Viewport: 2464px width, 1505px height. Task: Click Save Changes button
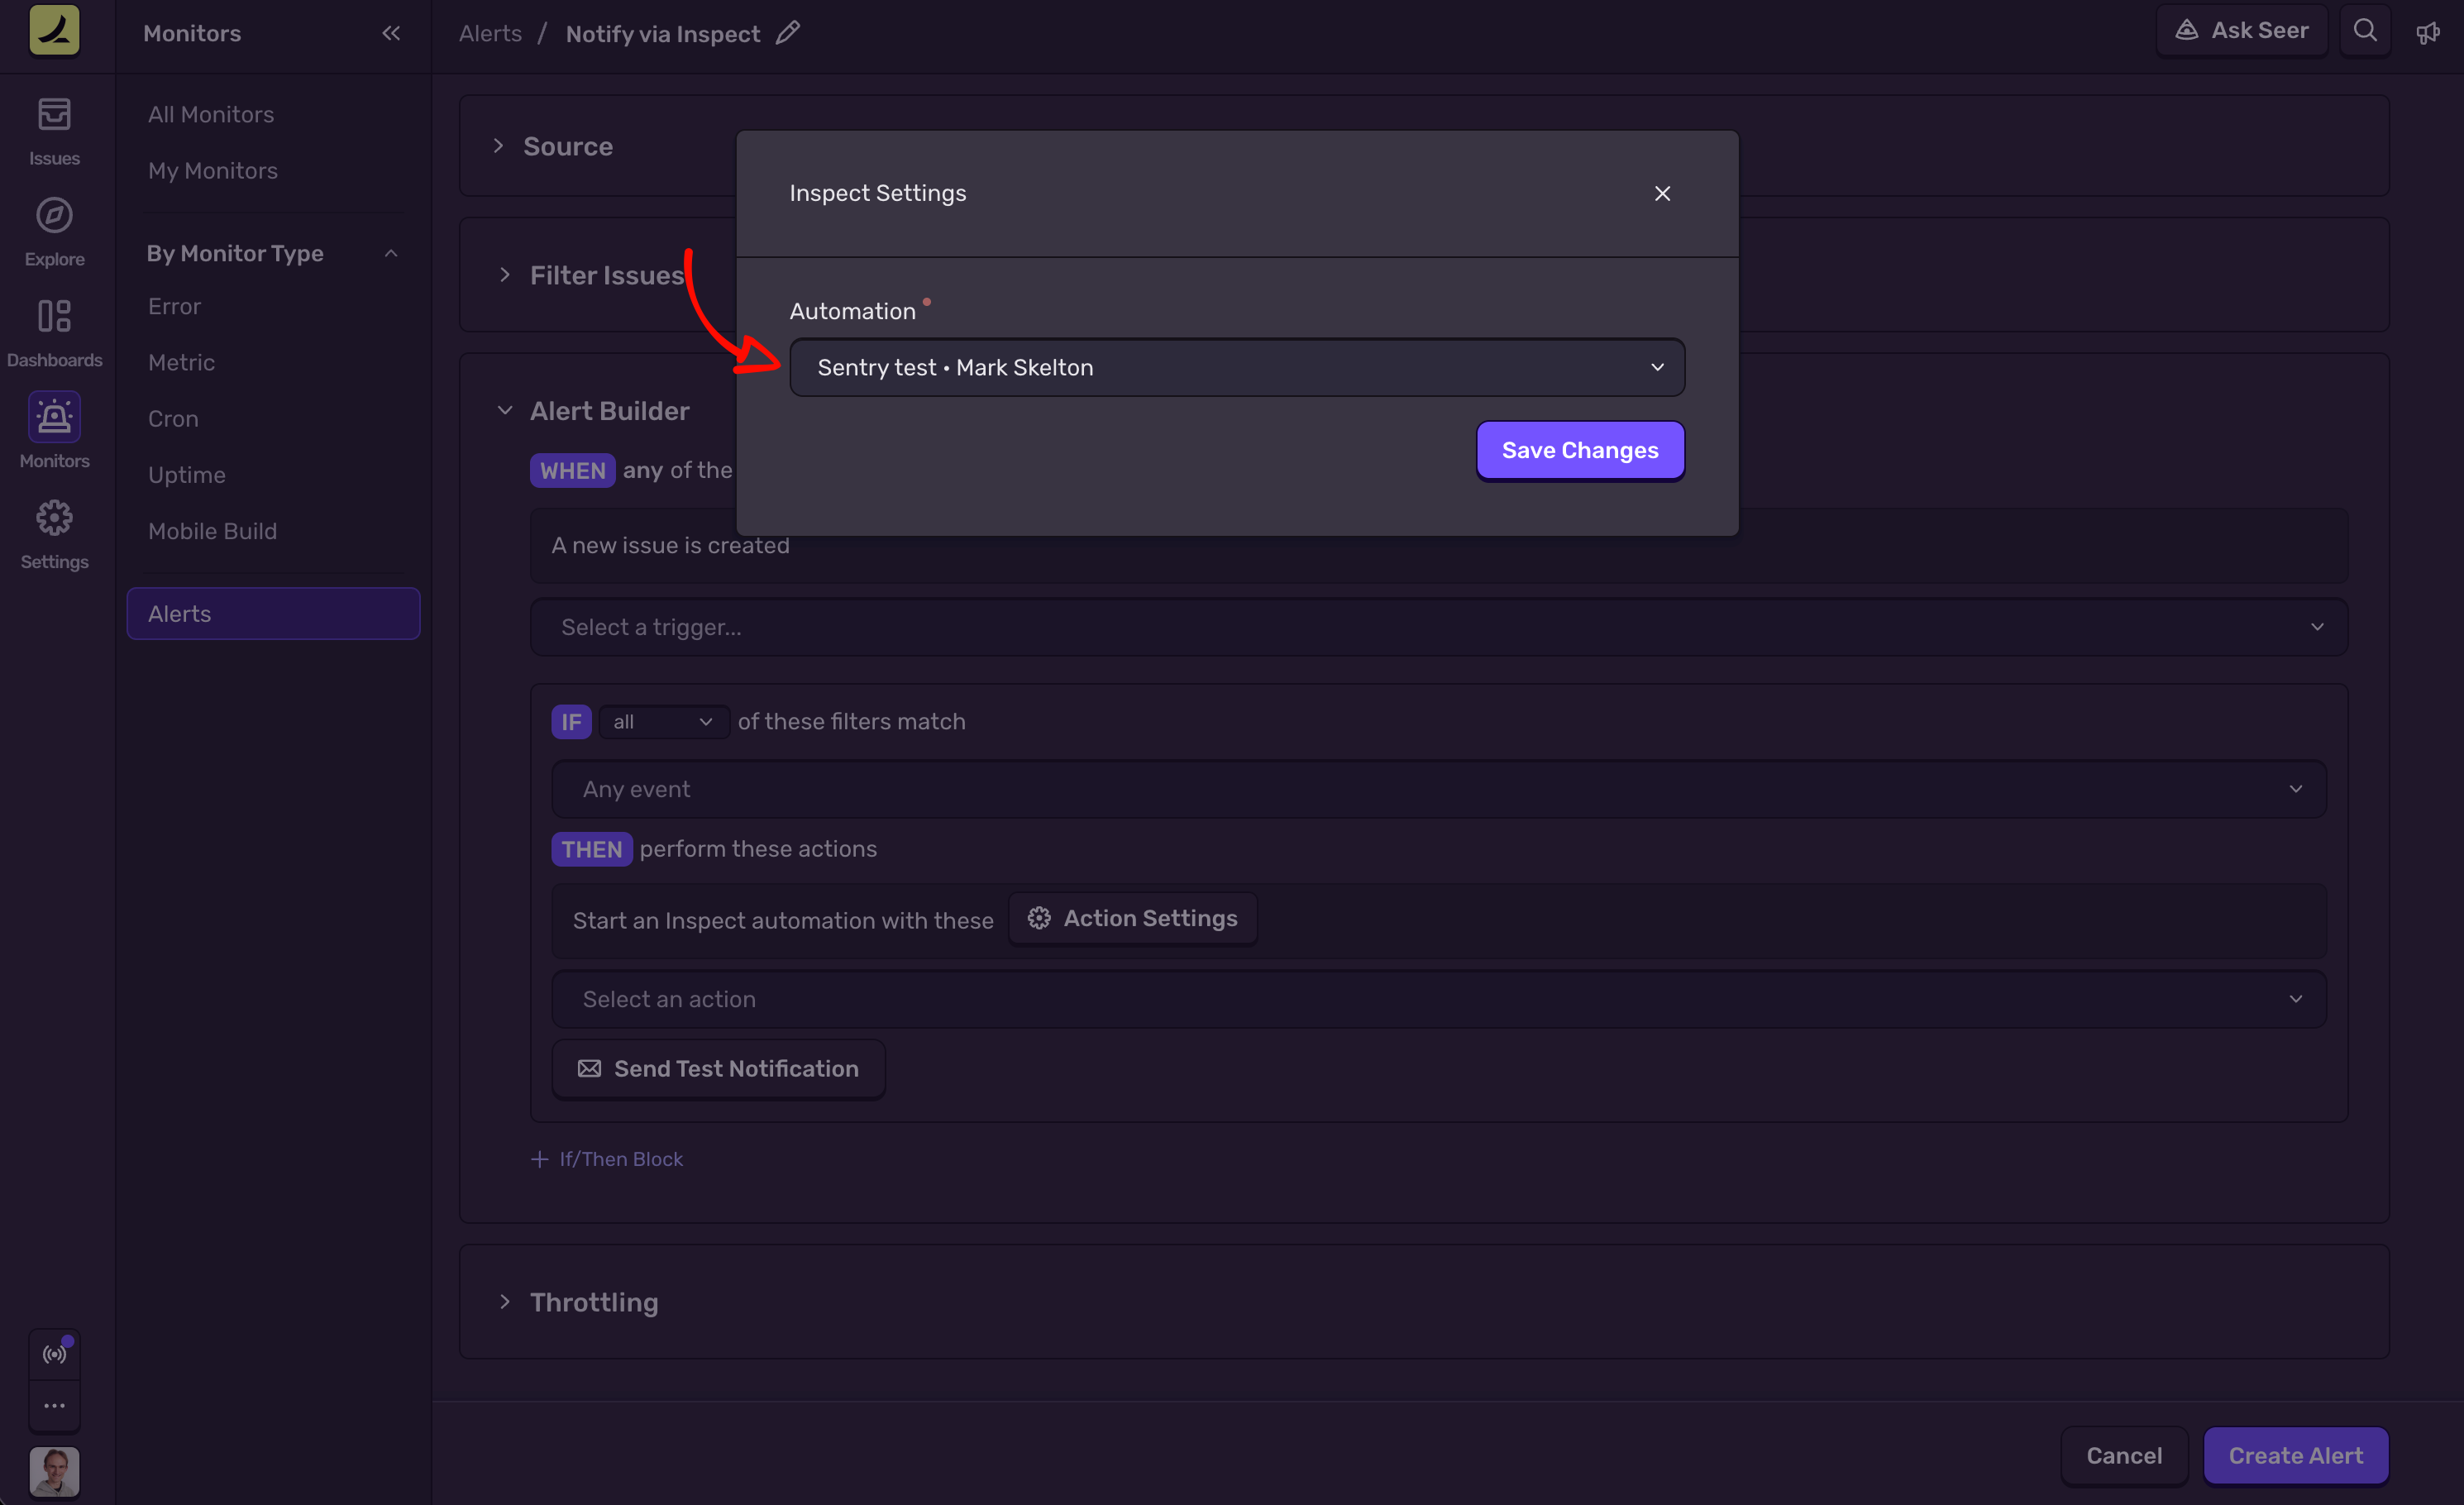1580,450
